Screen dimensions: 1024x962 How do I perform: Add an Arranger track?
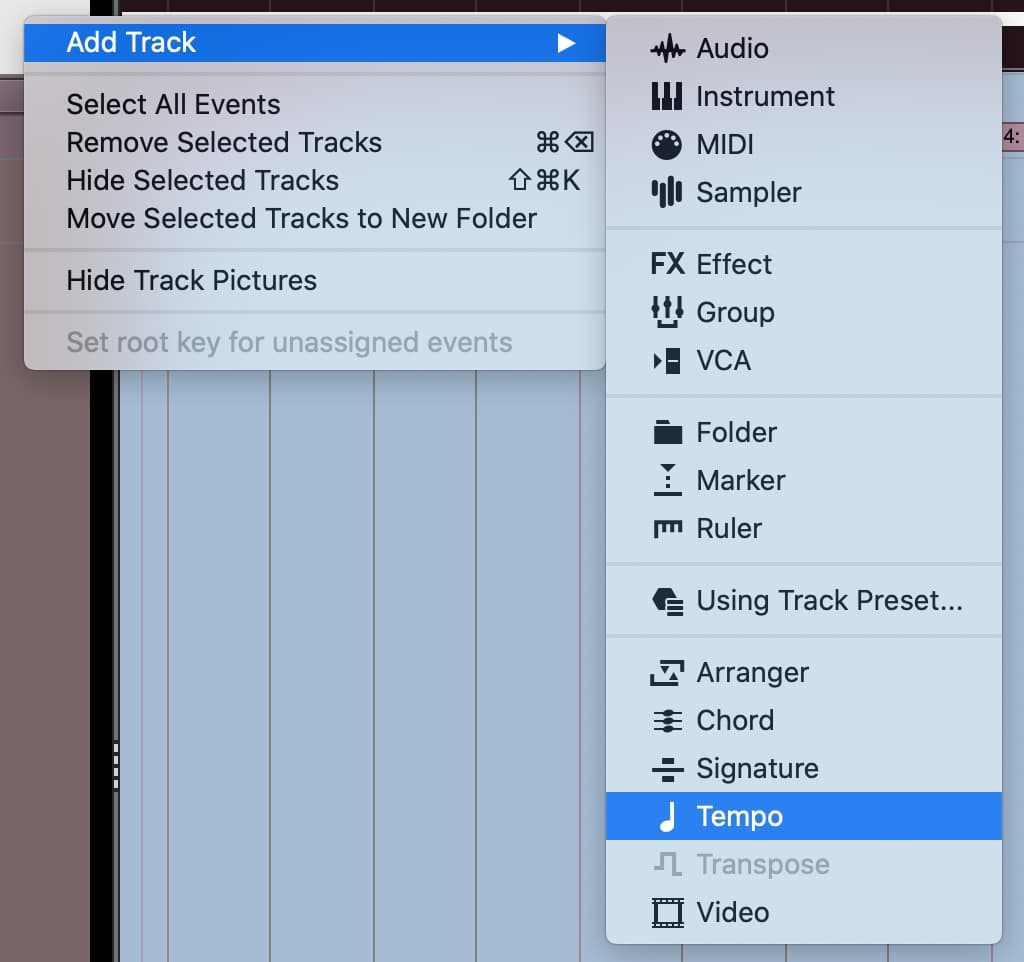[752, 672]
